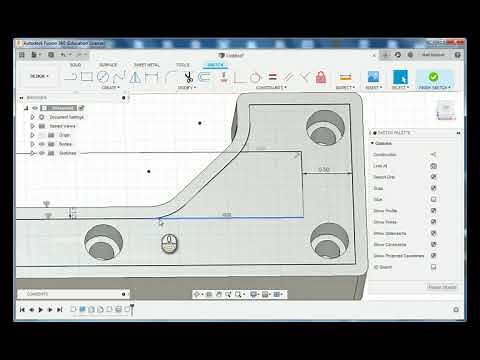The image size is (480, 360).
Task: Toggle the Show Constraints checkbox
Action: pos(433,244)
